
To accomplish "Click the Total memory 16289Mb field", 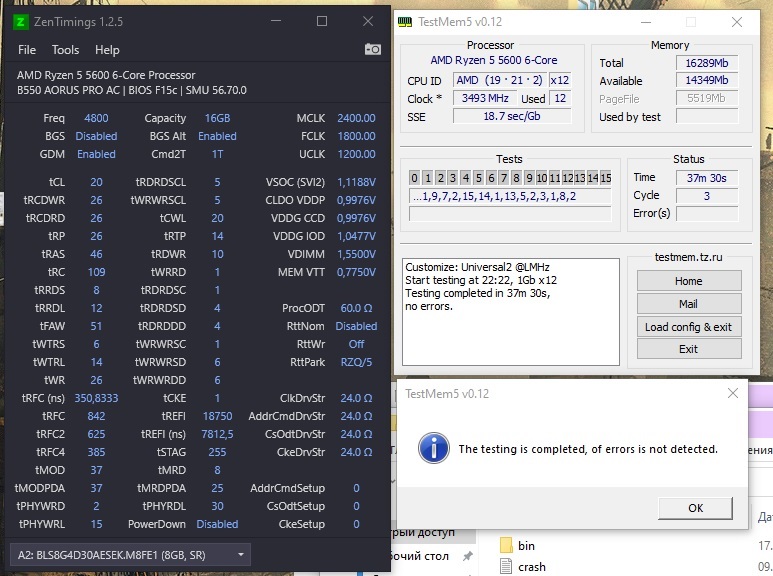I will click(707, 63).
